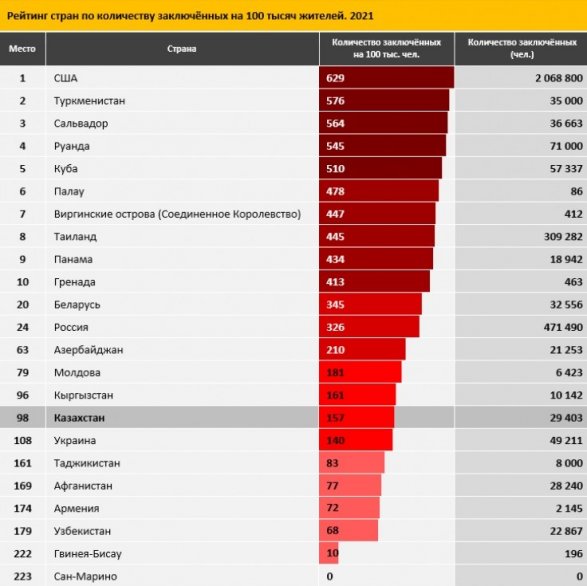Click the Азербайджан bar showing 210
The image size is (587, 586).
coord(362,349)
